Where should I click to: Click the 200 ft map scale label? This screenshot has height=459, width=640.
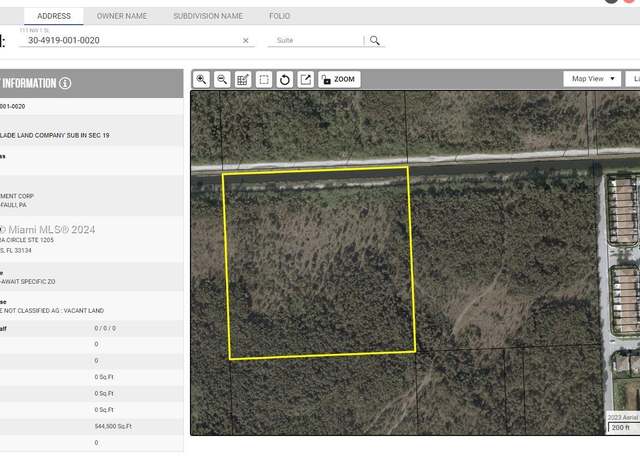pos(620,427)
